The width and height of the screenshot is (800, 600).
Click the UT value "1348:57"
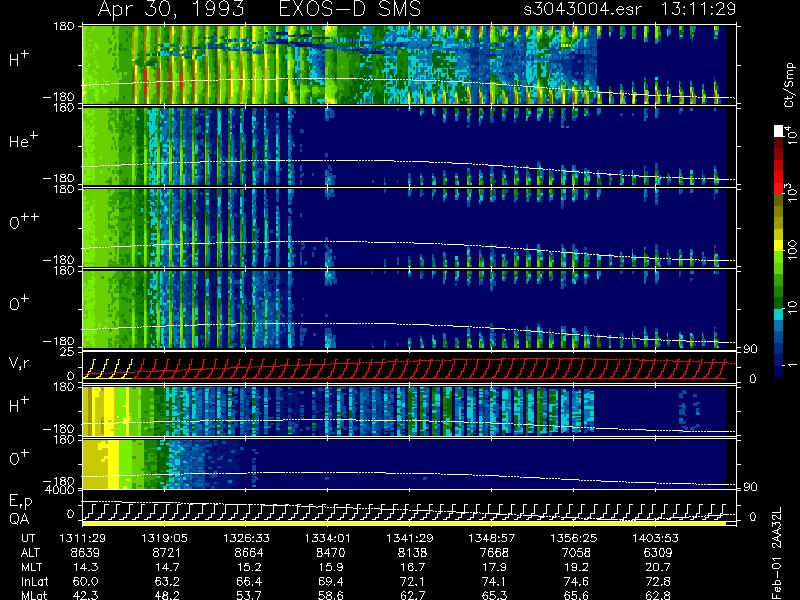click(492, 538)
